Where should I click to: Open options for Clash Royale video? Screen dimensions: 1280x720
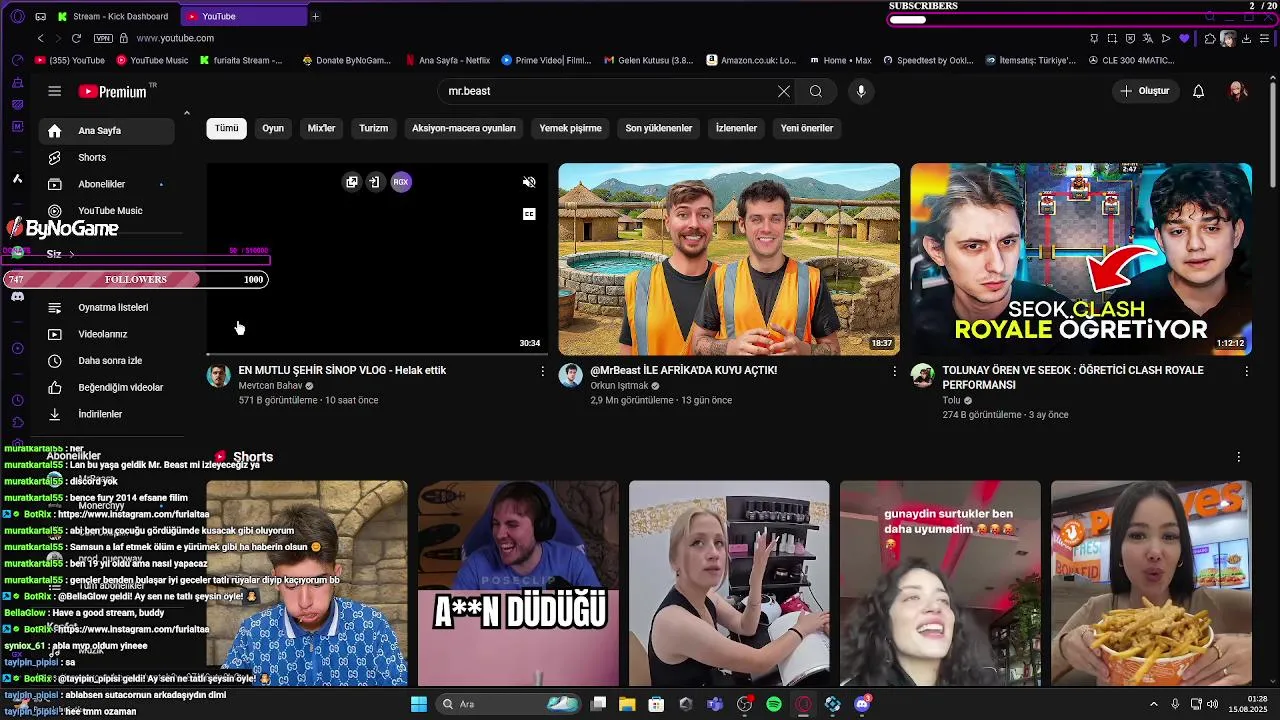1246,371
